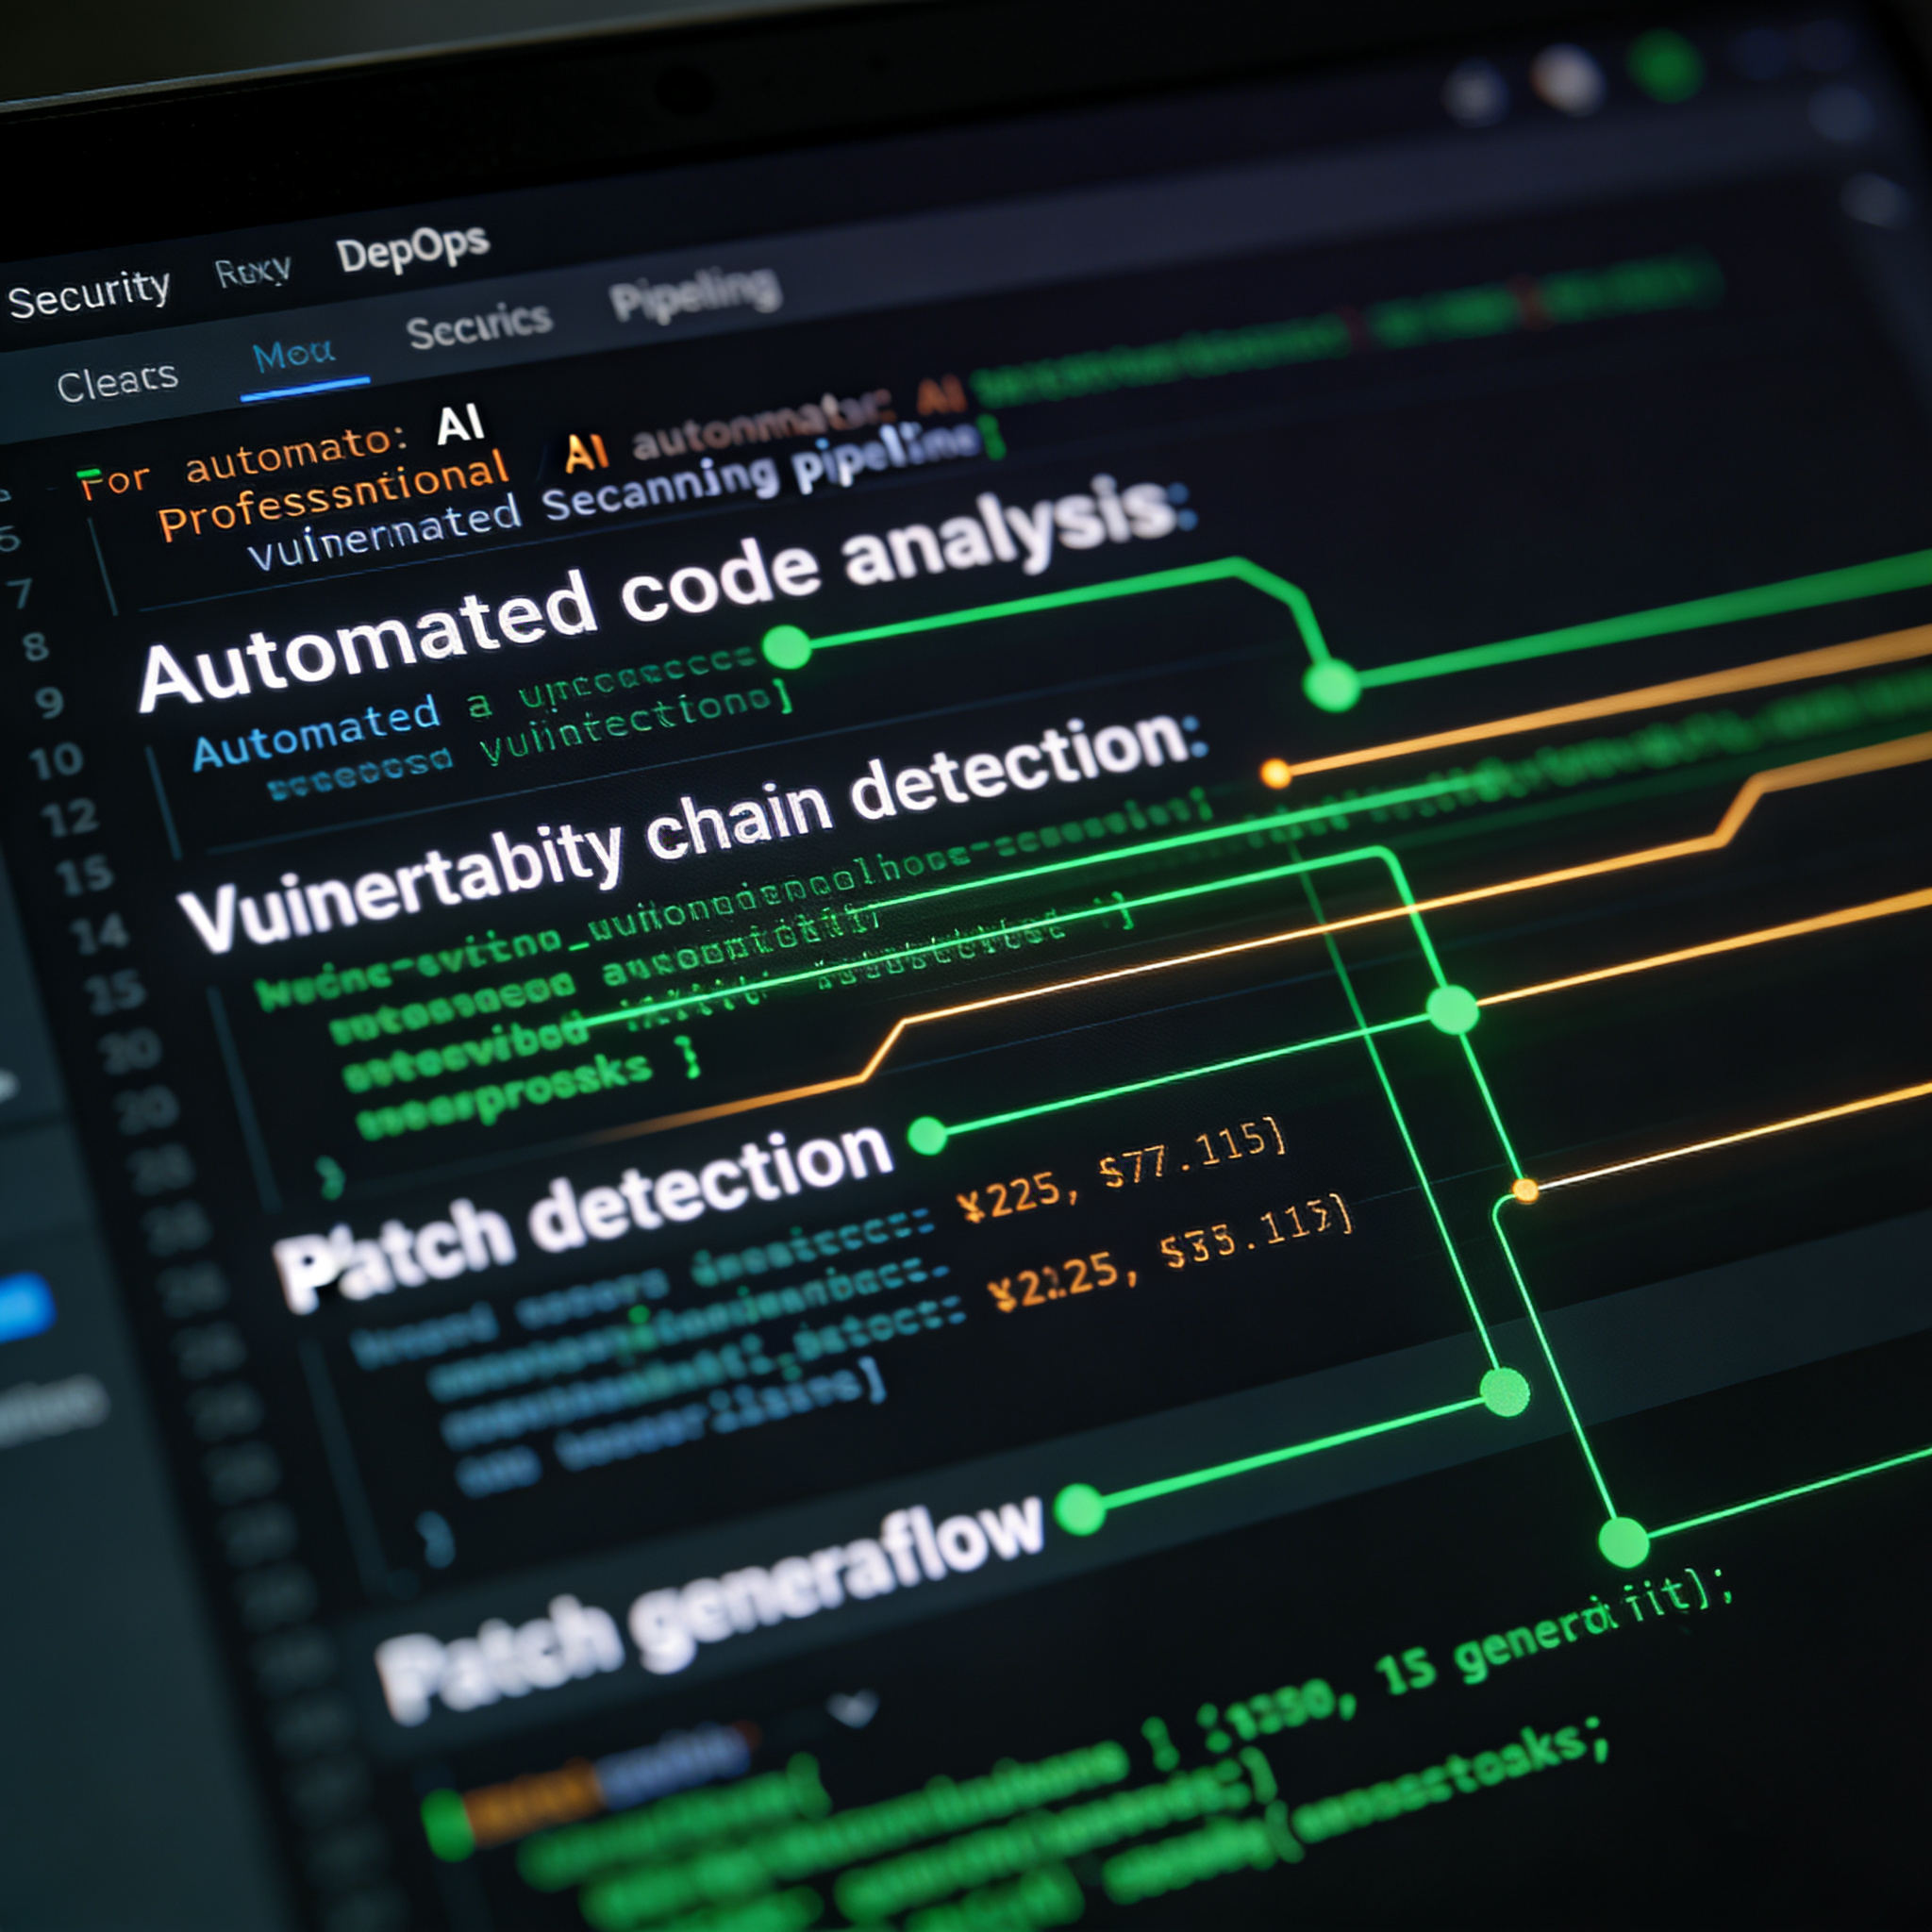Click line number 12 in the gutter
The width and height of the screenshot is (1932, 1932).
click(70, 818)
